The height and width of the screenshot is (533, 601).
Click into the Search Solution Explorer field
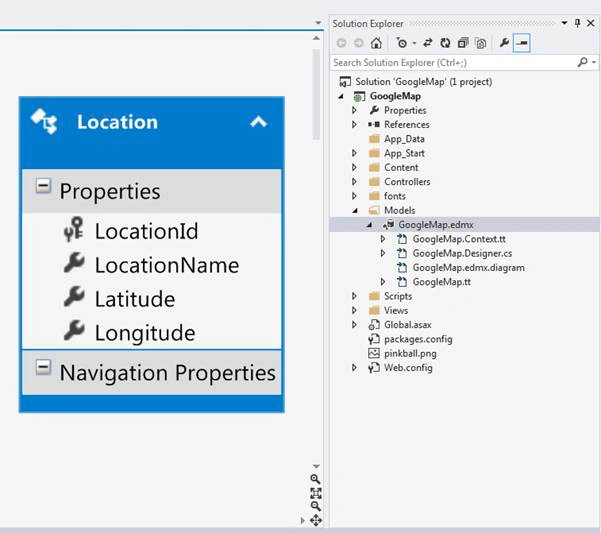tap(452, 62)
